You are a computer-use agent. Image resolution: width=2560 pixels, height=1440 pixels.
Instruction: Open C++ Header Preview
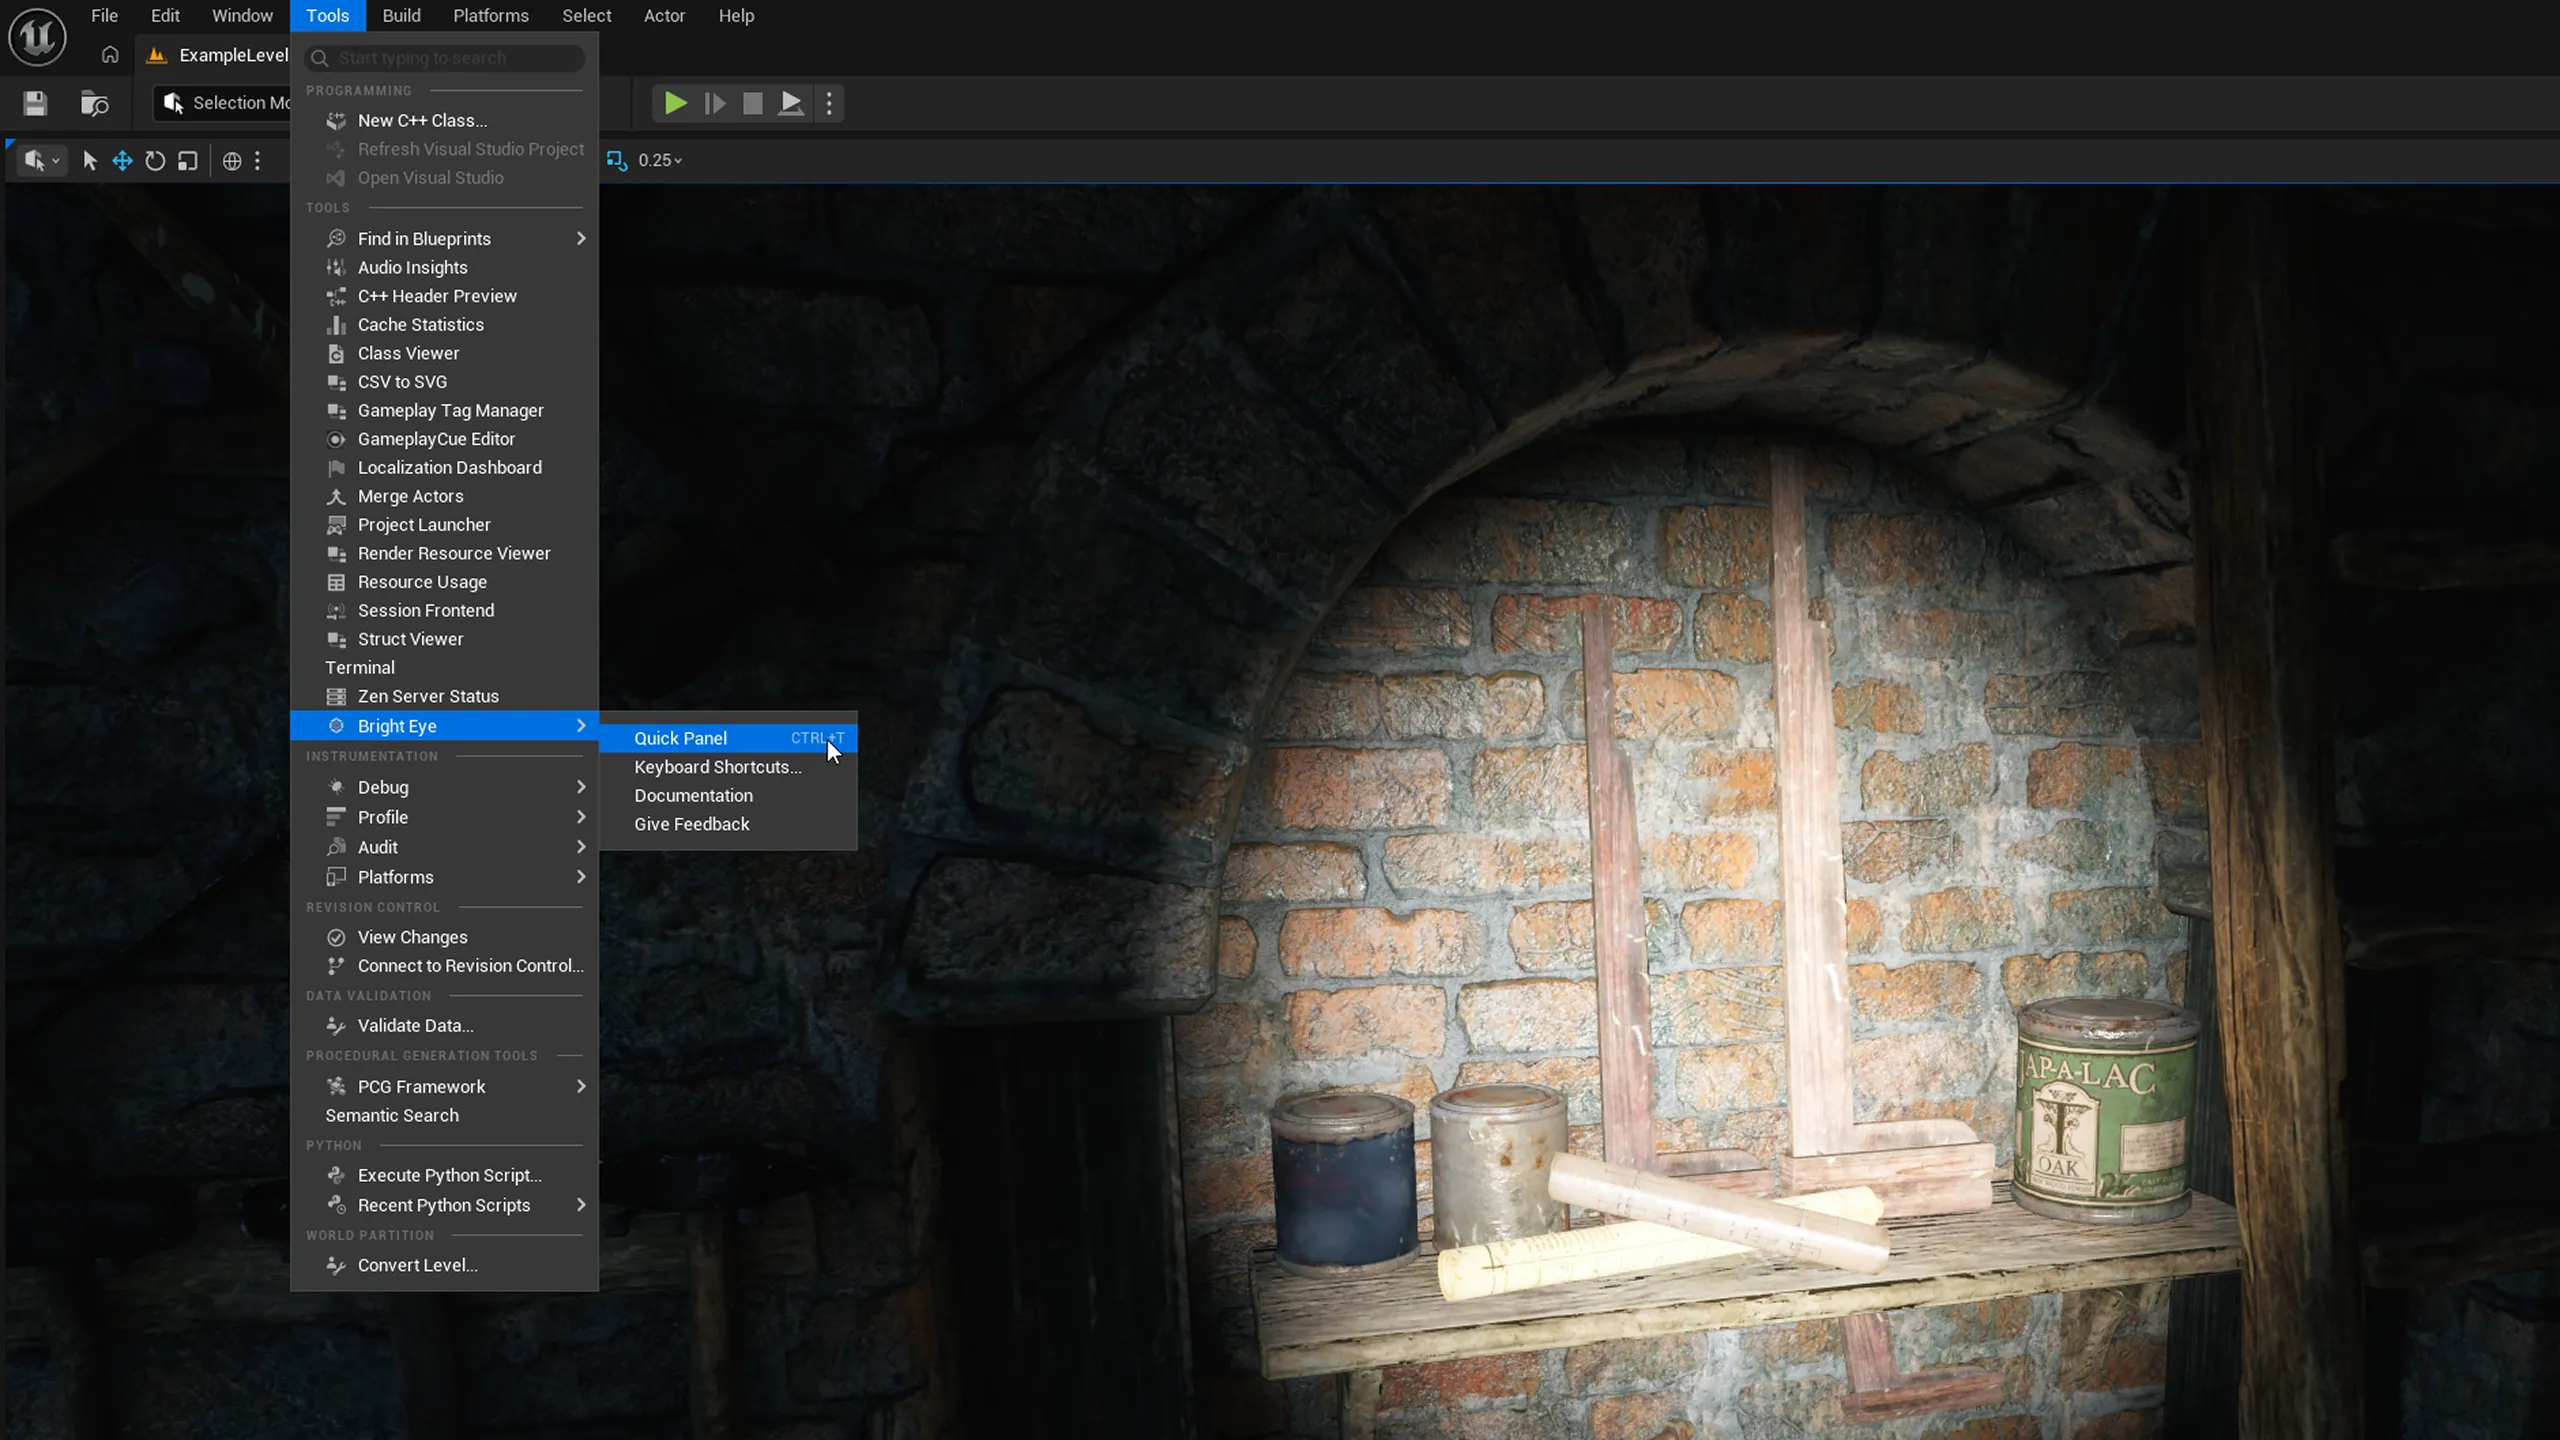pyautogui.click(x=445, y=296)
